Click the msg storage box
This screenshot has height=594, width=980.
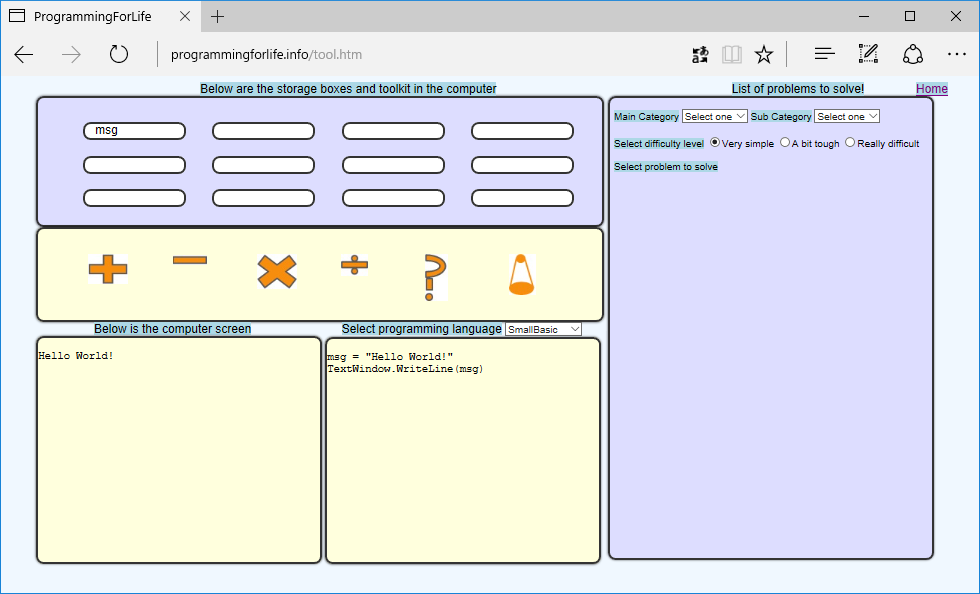click(134, 131)
